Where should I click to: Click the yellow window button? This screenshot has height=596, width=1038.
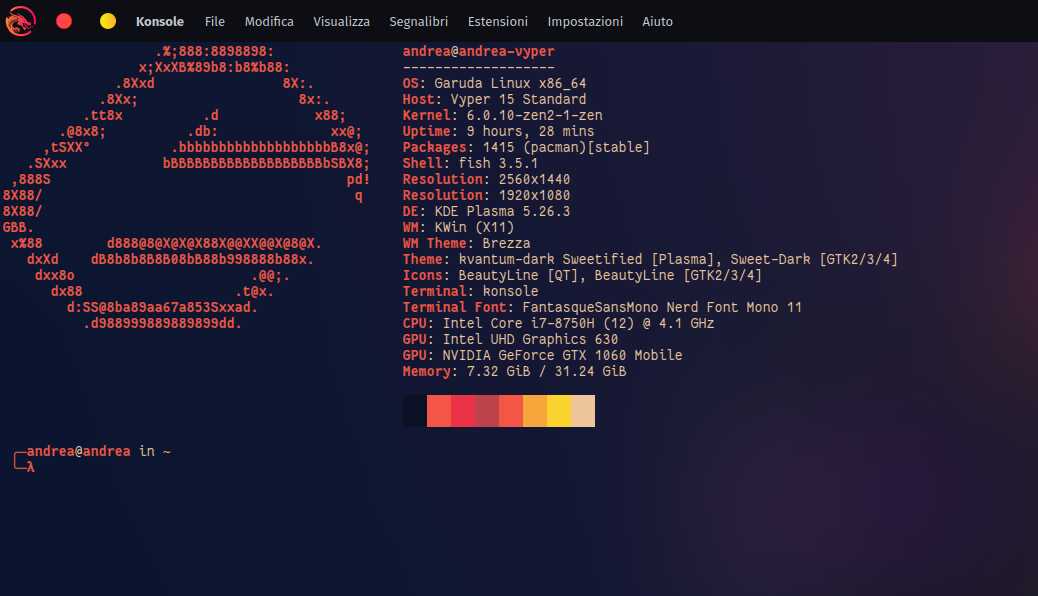(x=108, y=21)
